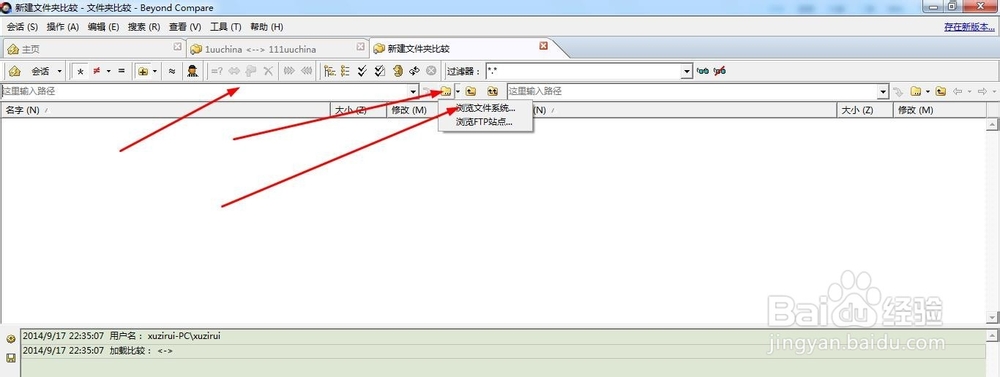Click the right pane Back arrow
The height and width of the screenshot is (377, 1000).
coord(957,91)
